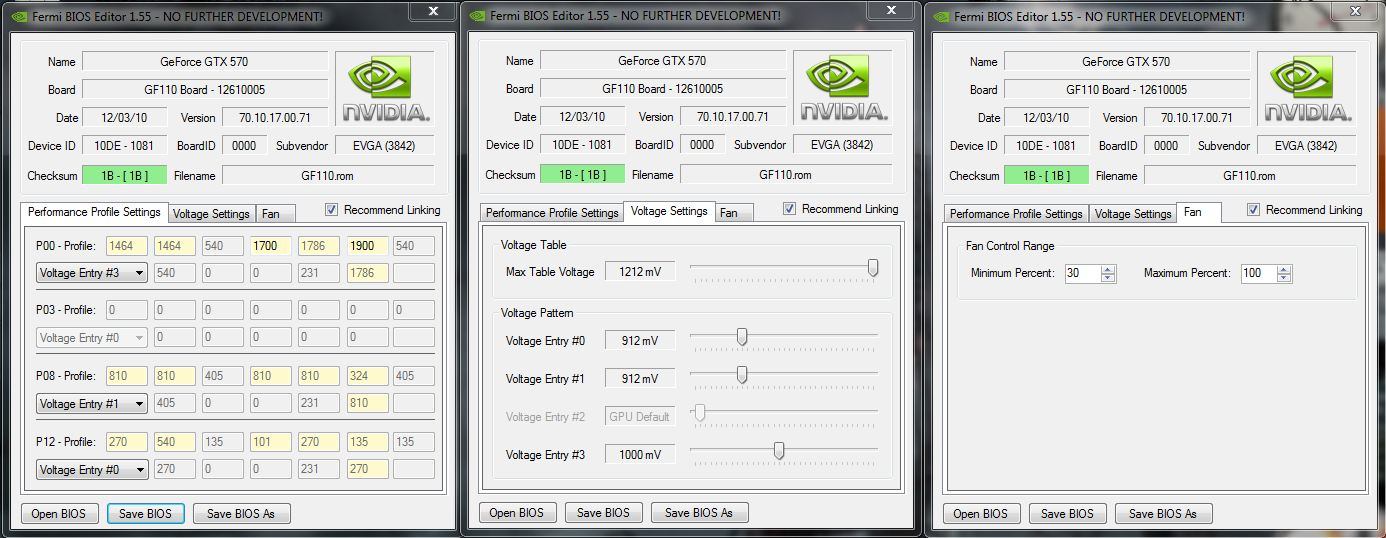Screen dimensions: 1386x538
Task: Click the Version 70.10.17.00.71 in middle window
Action: coord(733,117)
